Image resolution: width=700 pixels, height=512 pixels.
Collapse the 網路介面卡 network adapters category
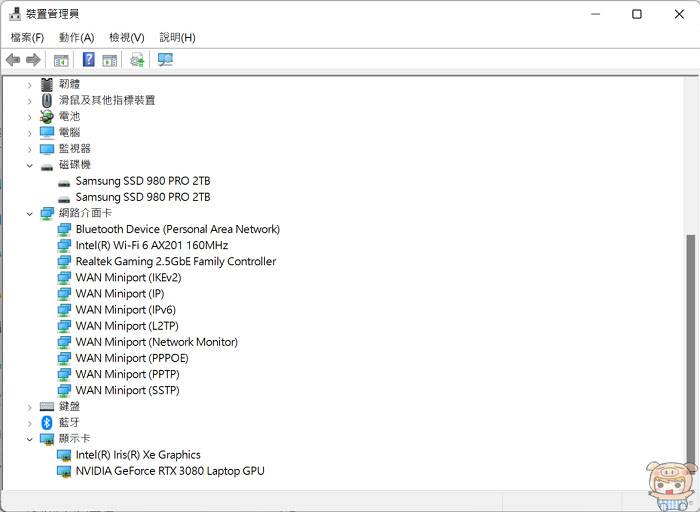(x=29, y=214)
